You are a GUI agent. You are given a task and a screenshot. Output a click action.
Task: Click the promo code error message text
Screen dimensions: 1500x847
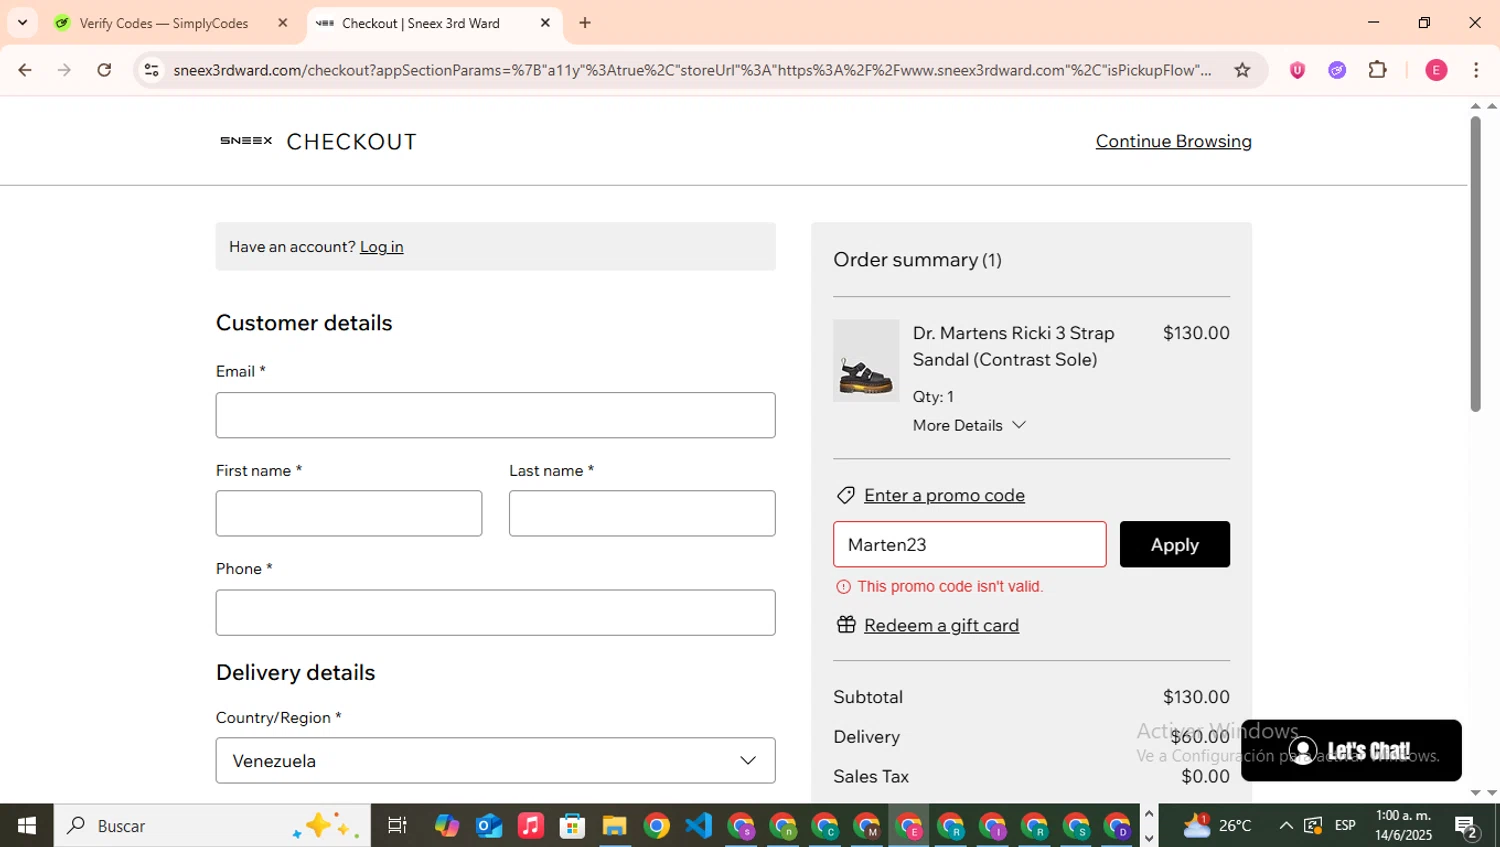(x=950, y=587)
